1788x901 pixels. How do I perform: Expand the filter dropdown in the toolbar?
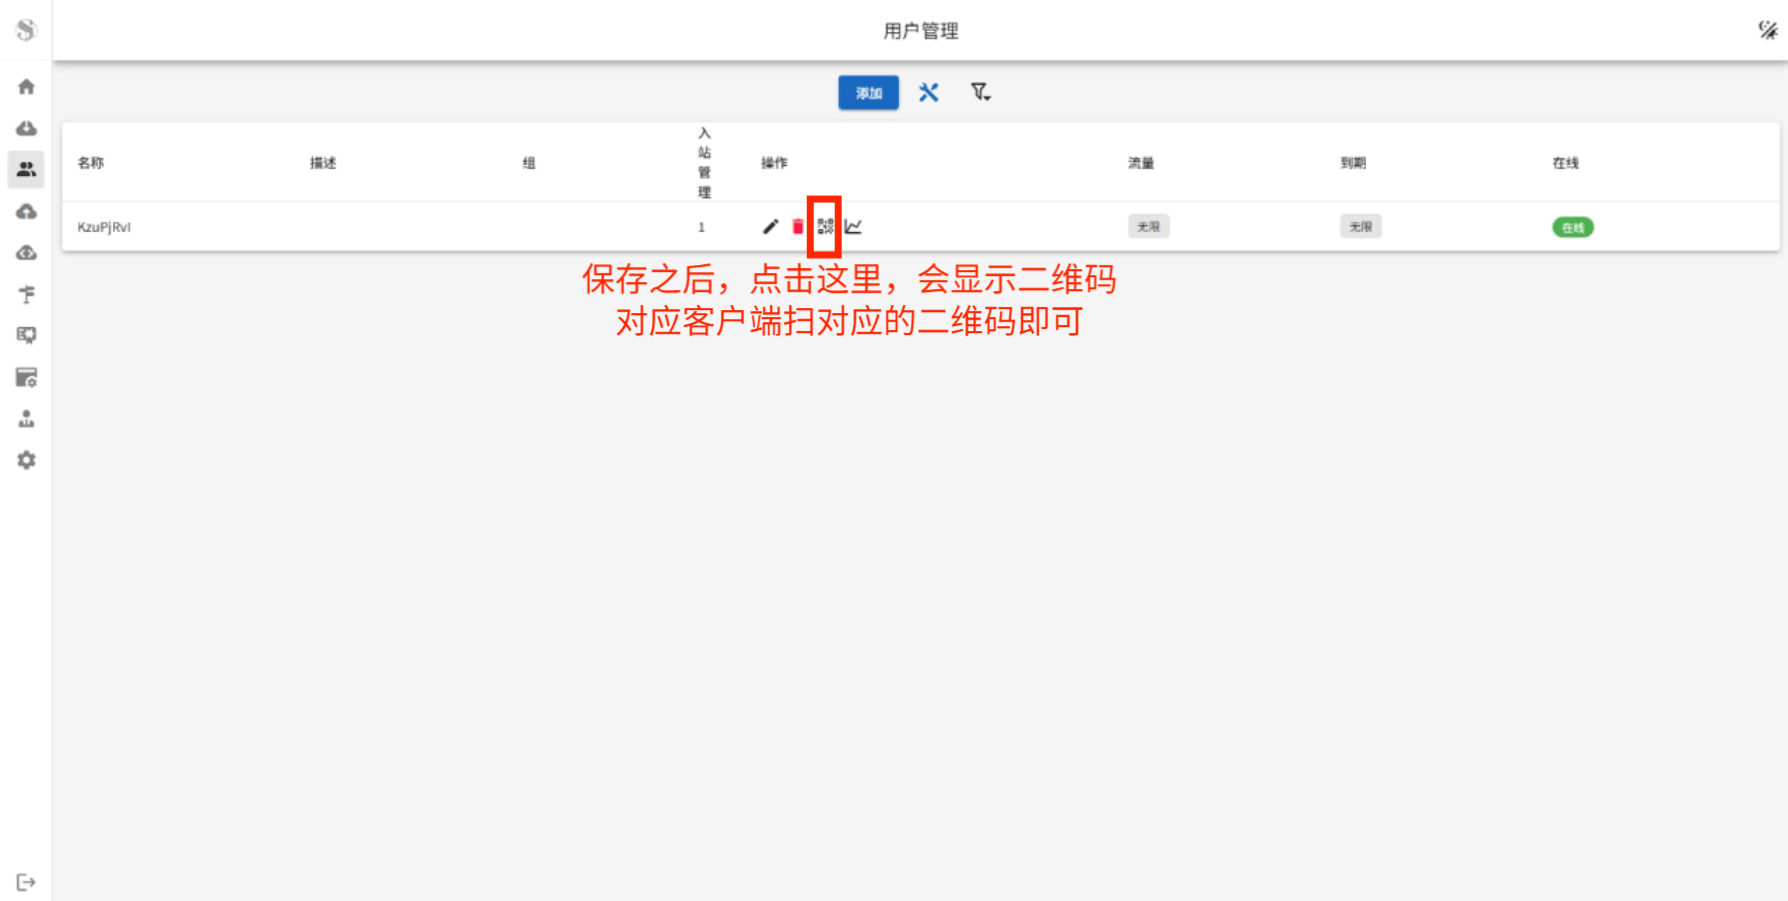pyautogui.click(x=980, y=93)
